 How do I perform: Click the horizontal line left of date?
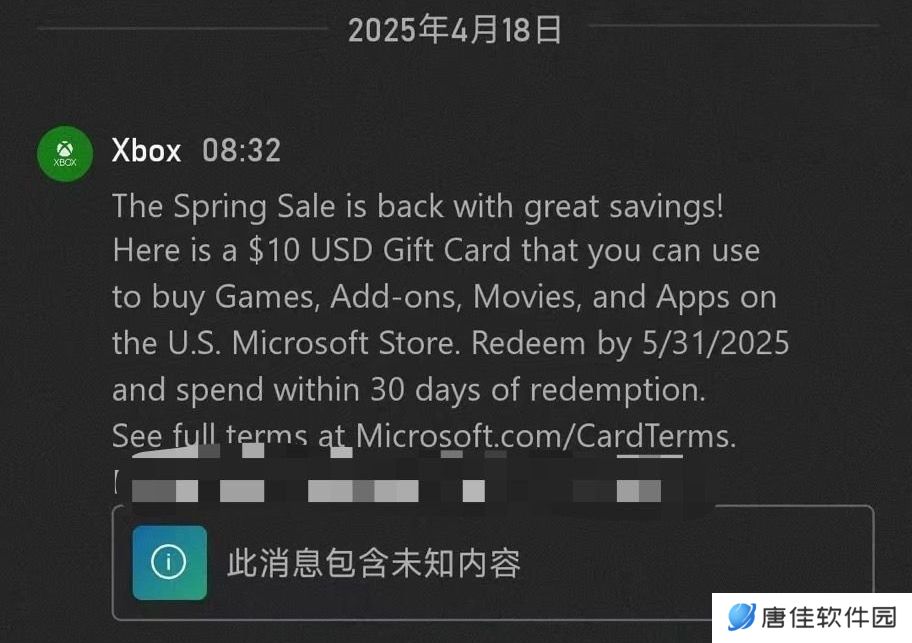[x=182, y=27]
